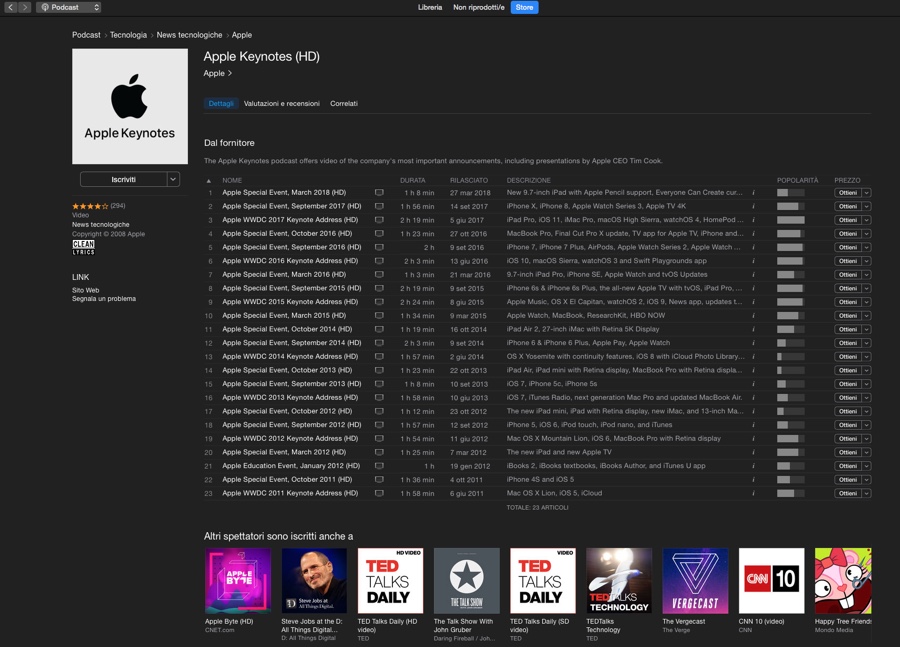Open the Dettagli tab
This screenshot has width=900, height=647.
(221, 104)
